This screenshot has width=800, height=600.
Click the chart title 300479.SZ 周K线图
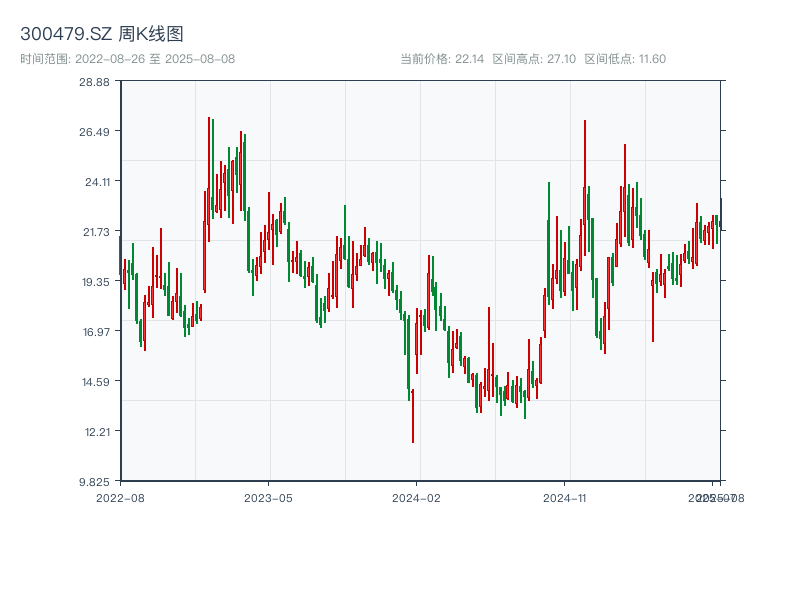coord(102,34)
